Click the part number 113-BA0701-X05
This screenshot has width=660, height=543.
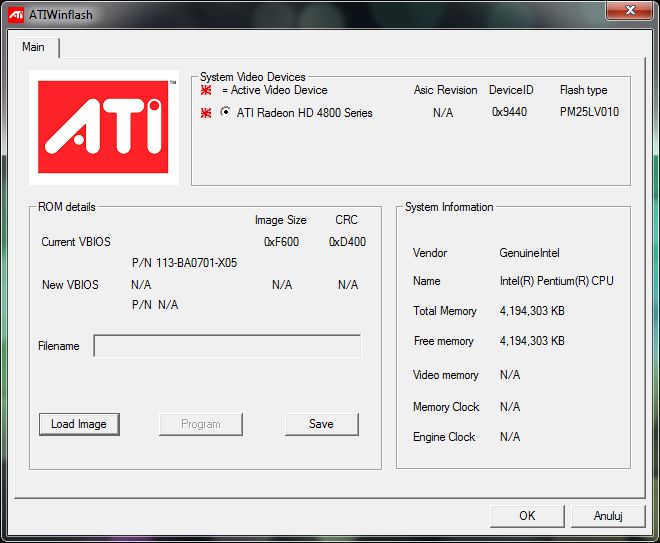[x=197, y=263]
